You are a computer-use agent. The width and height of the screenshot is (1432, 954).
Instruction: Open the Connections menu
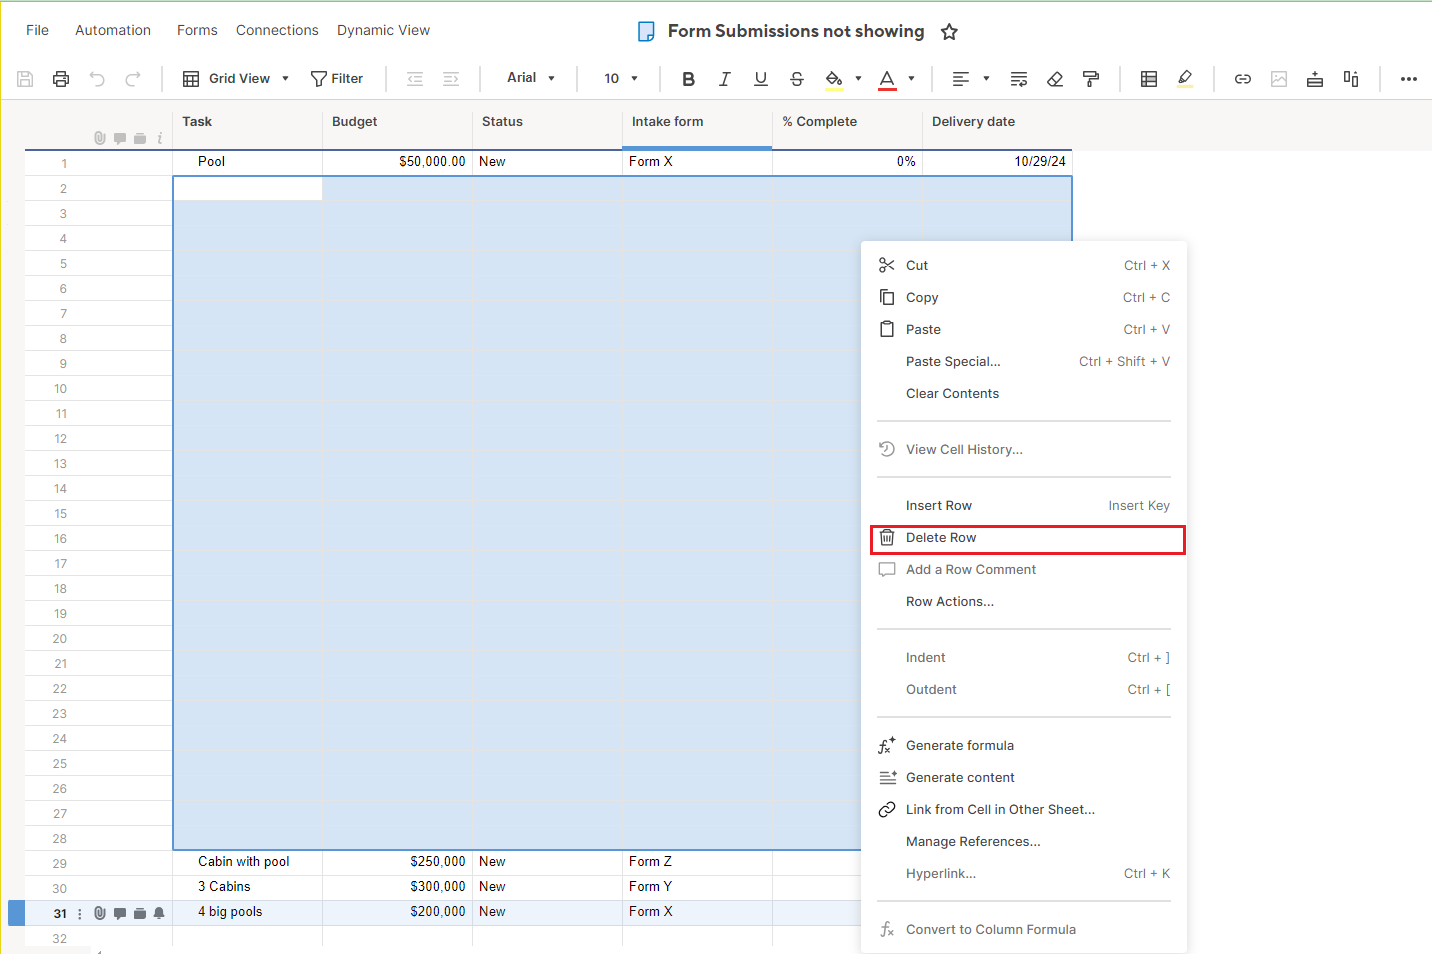277,30
